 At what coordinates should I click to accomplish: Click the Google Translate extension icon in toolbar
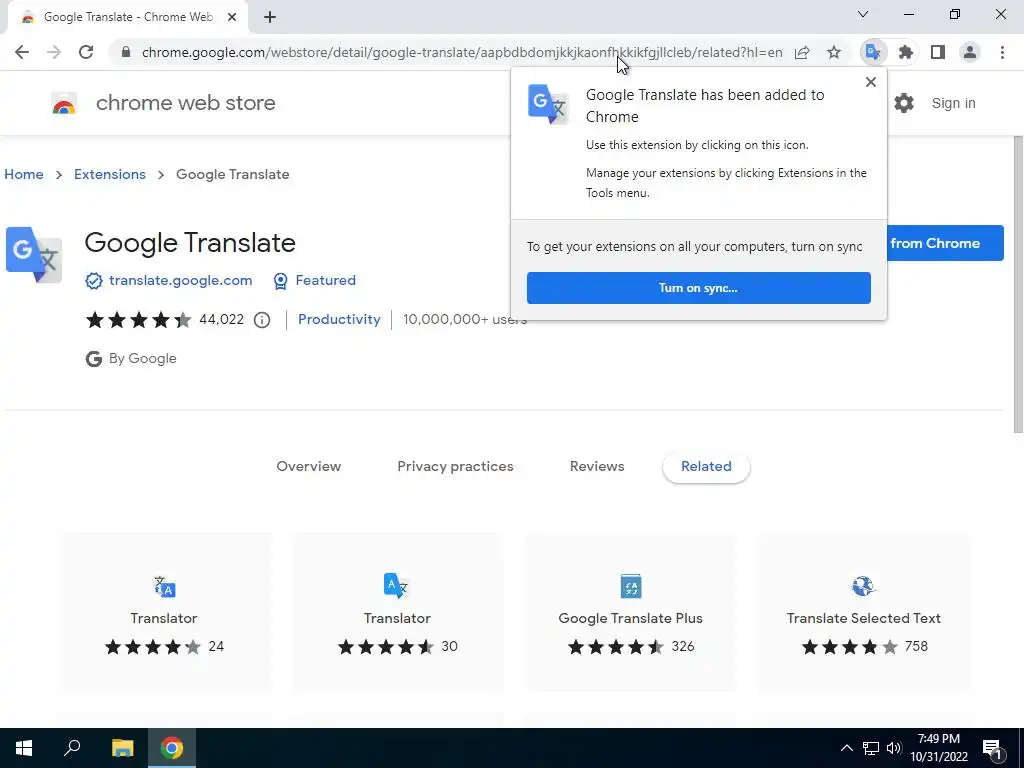[873, 52]
